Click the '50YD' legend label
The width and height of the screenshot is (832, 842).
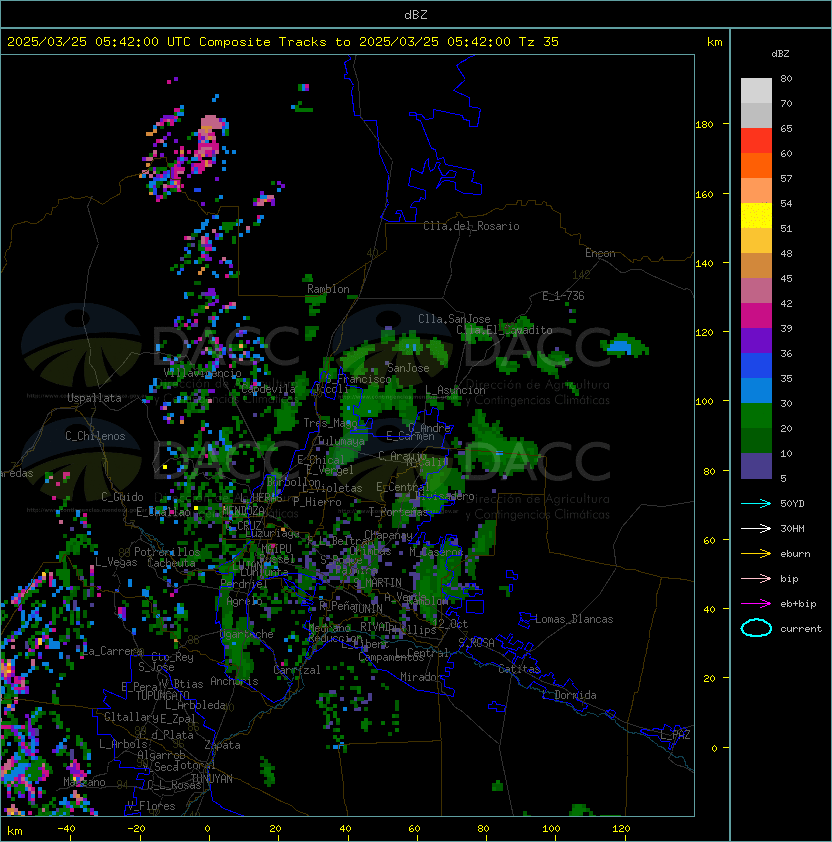point(792,503)
